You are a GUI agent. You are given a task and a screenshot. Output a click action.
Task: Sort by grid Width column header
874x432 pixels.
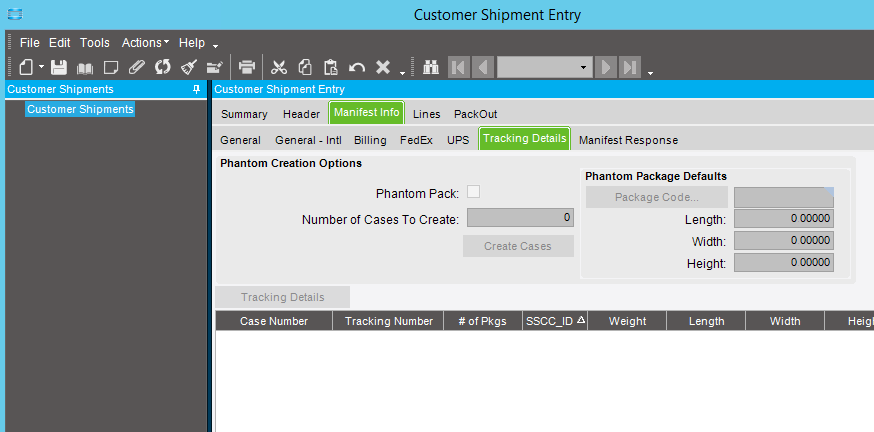pyautogui.click(x=785, y=321)
